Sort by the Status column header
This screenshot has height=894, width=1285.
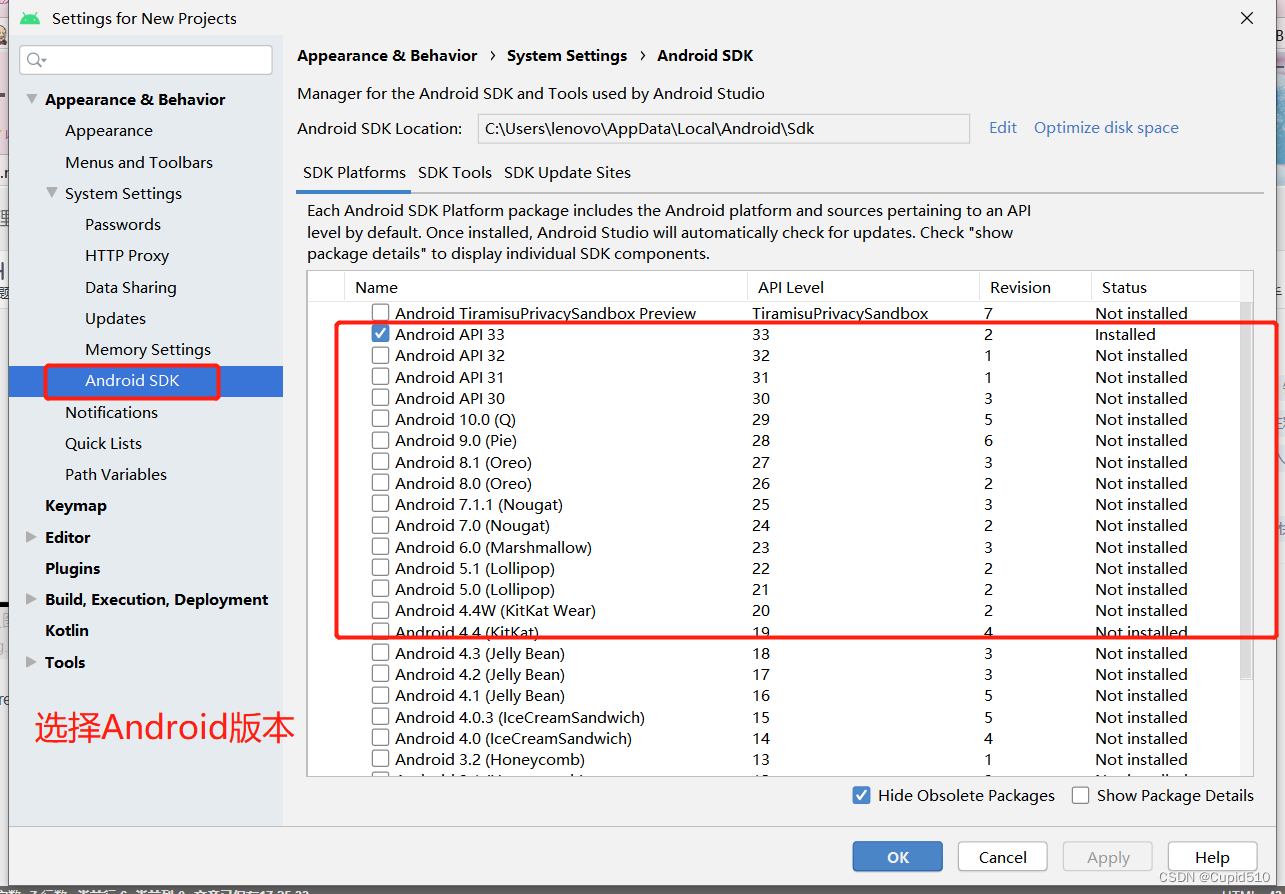coord(1124,287)
